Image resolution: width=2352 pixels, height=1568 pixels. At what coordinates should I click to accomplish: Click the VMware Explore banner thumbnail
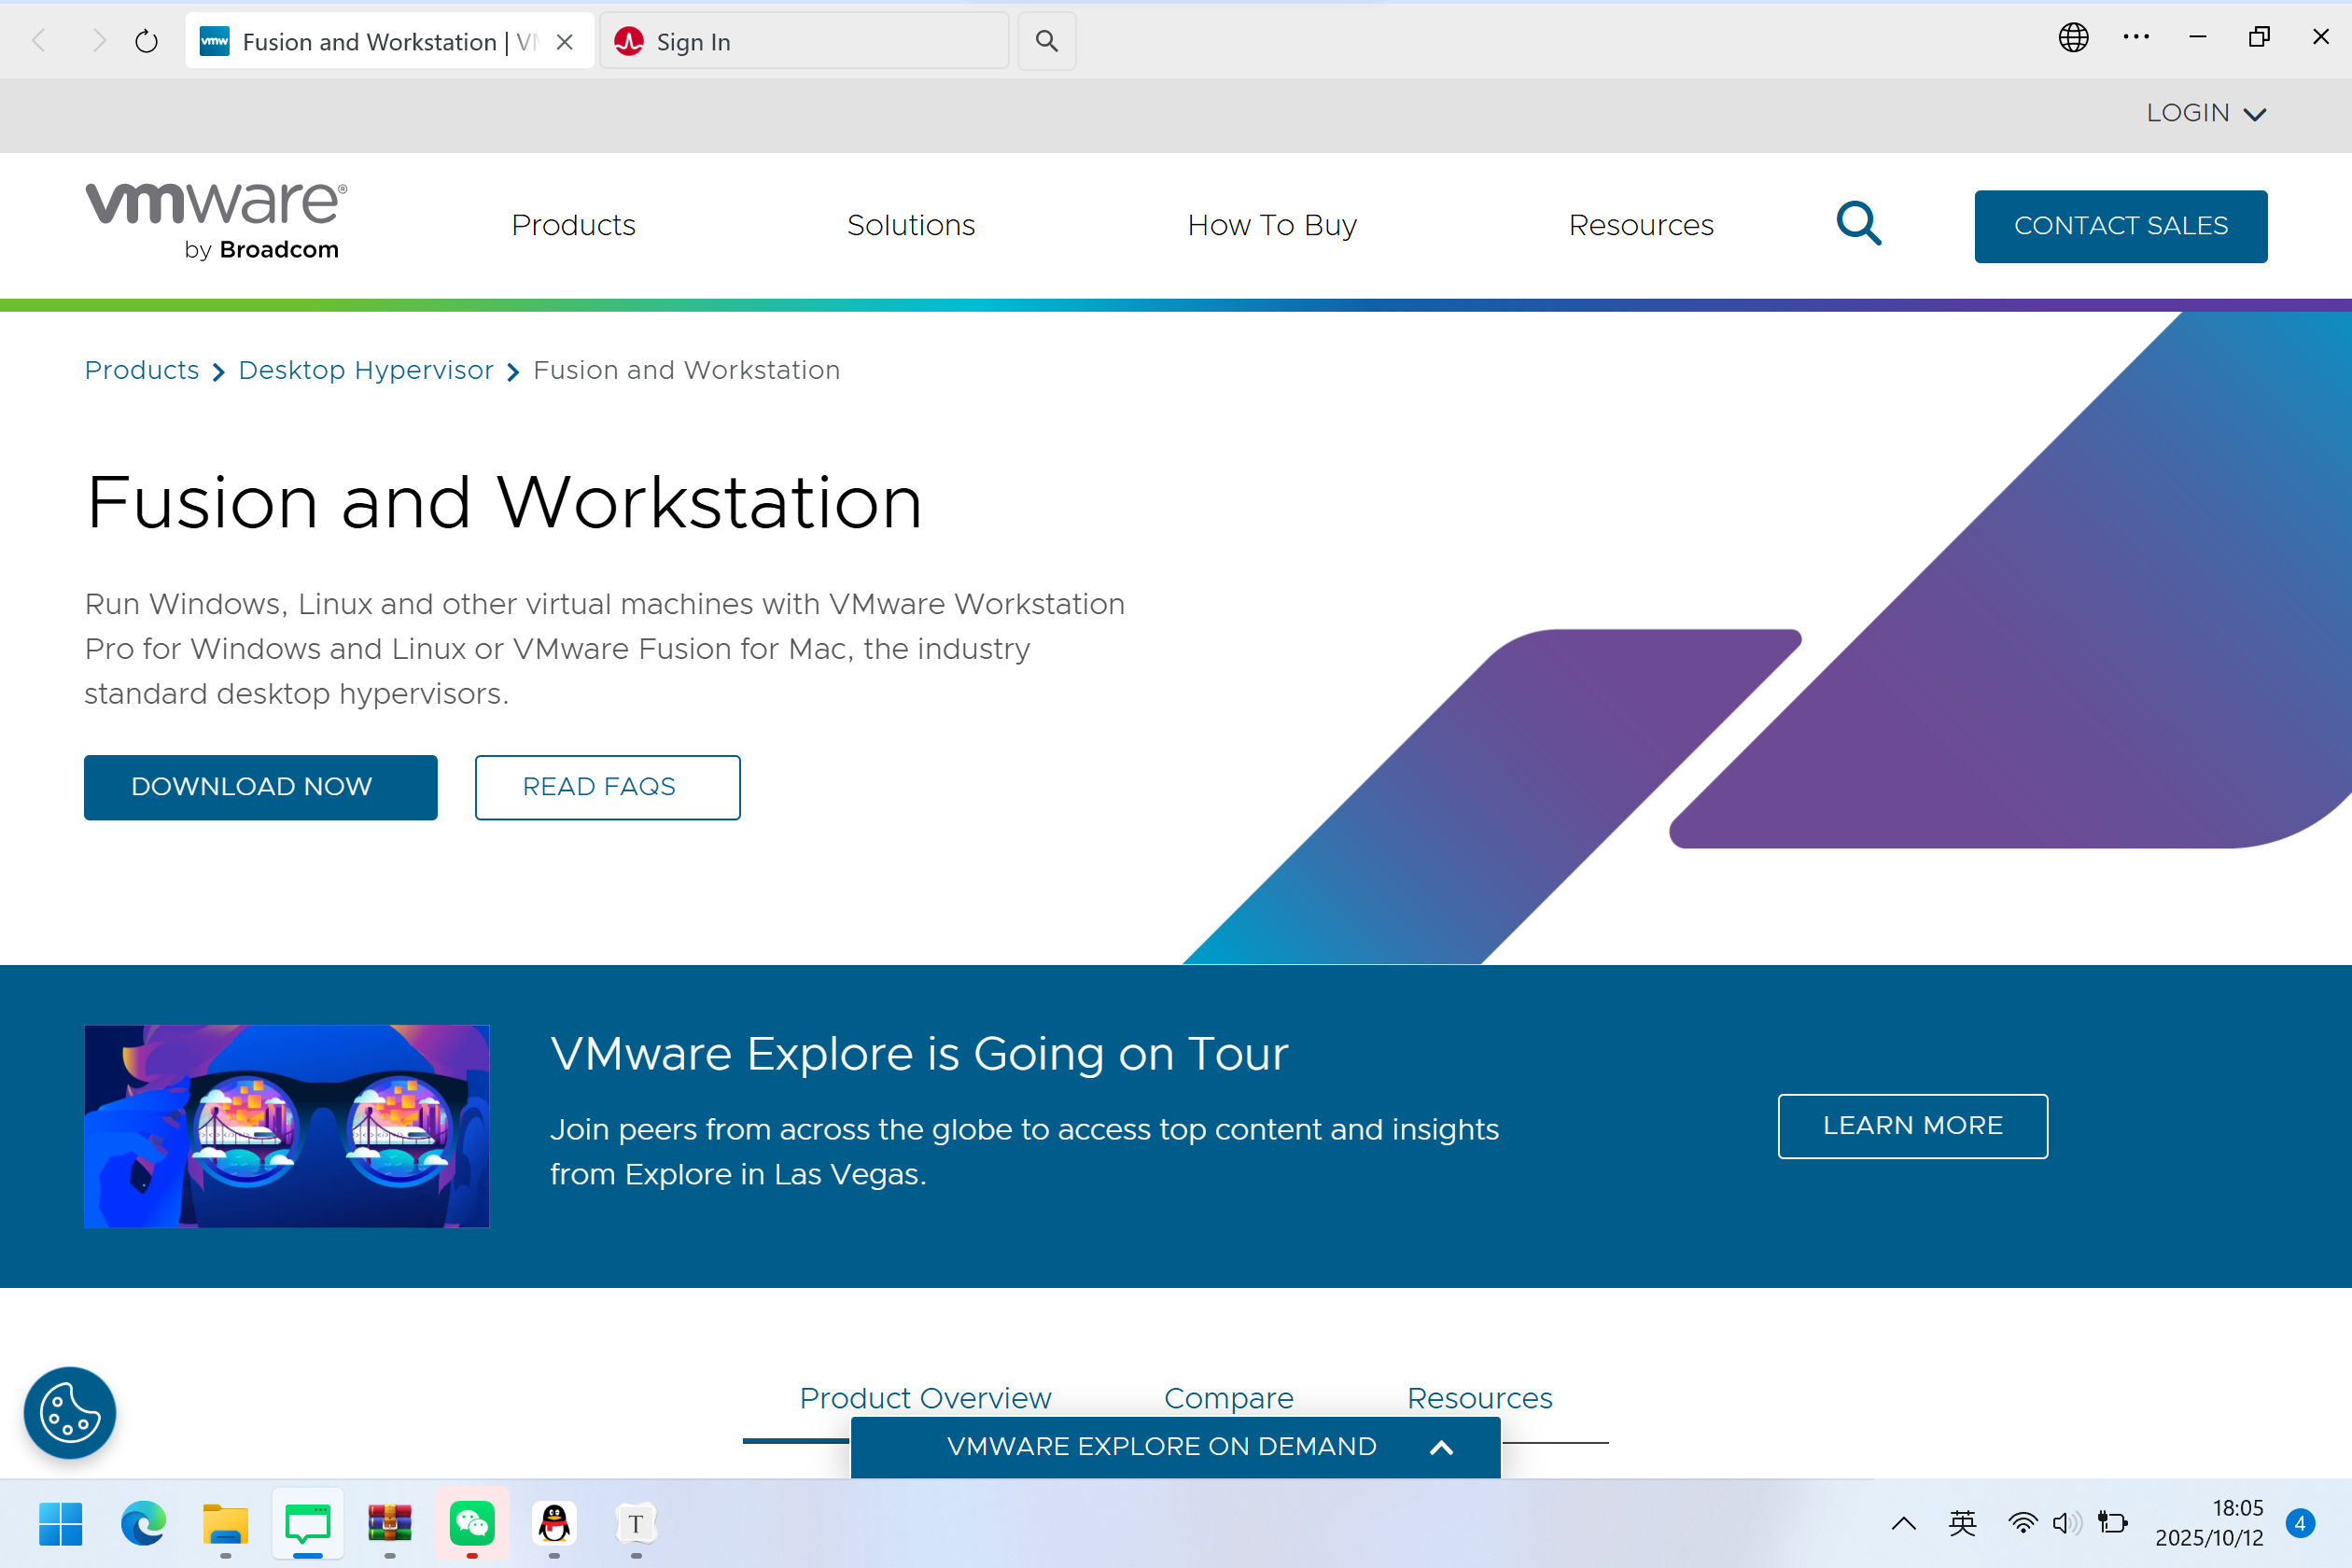click(287, 1126)
